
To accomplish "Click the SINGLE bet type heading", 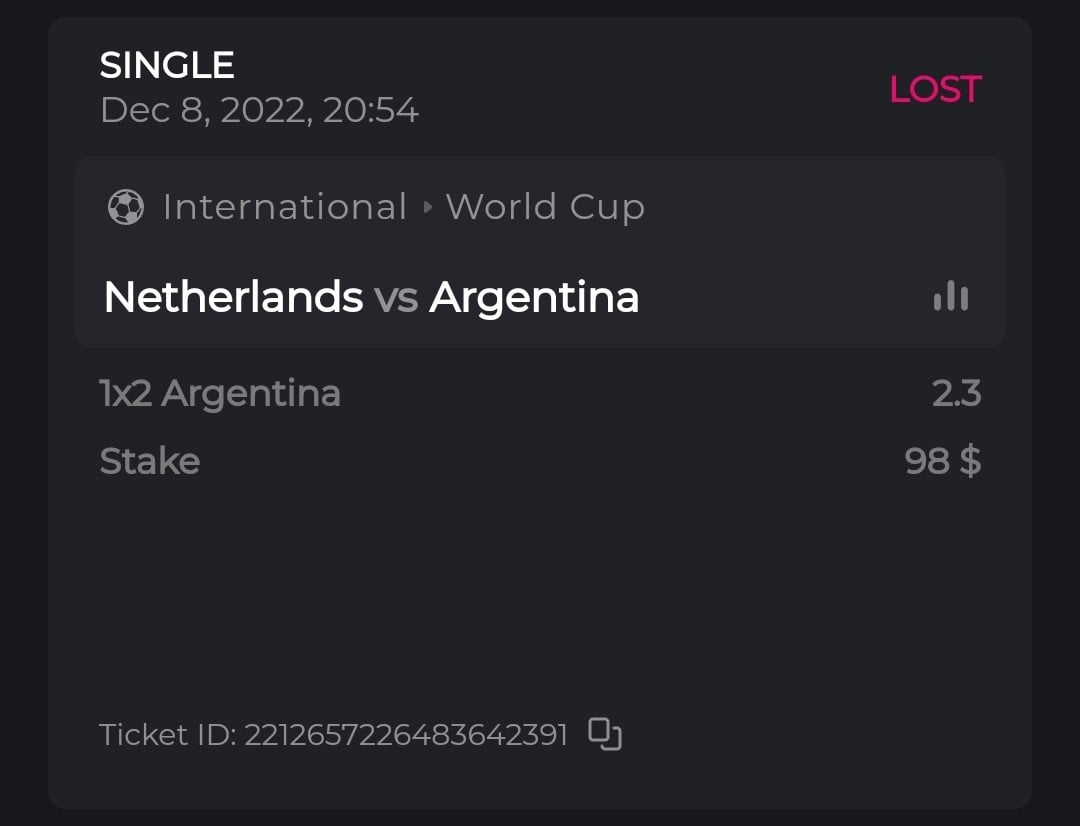I will (x=167, y=66).
